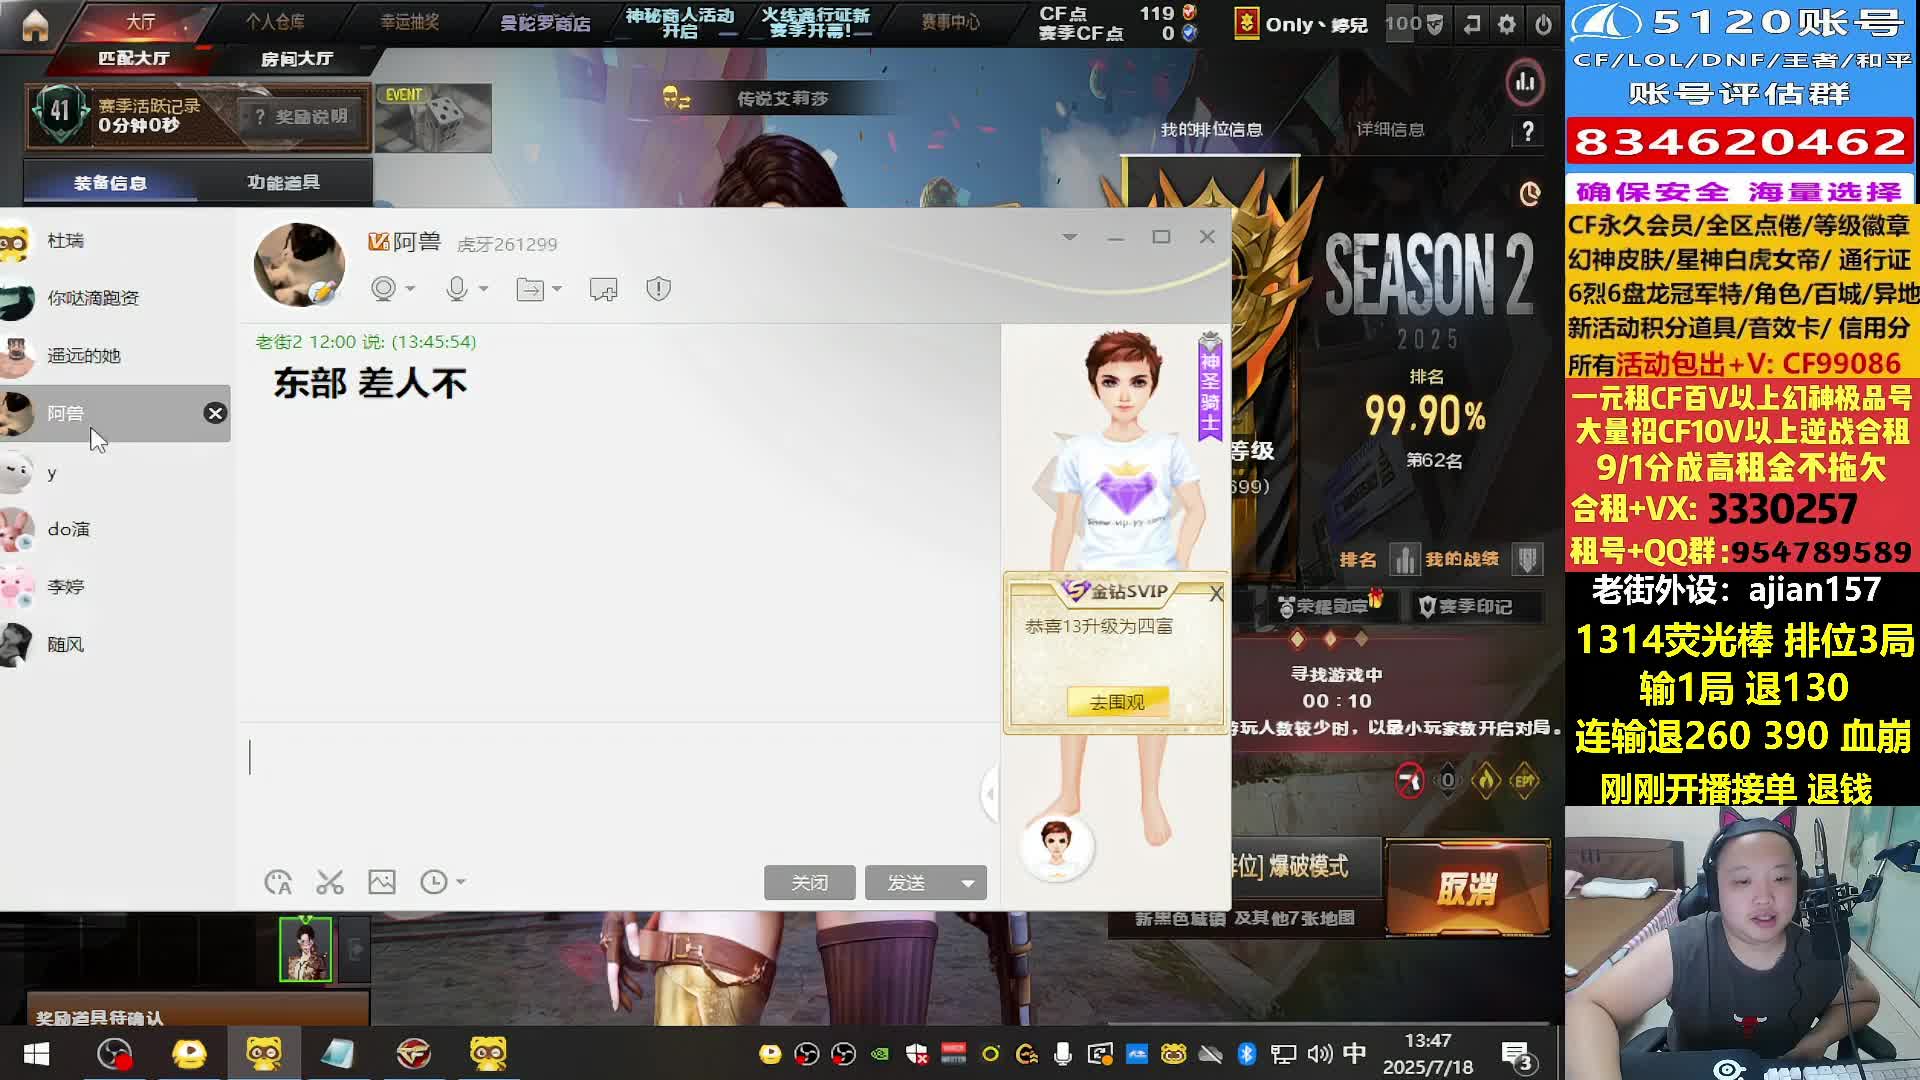Click the character thumbnail with the green border

point(305,949)
